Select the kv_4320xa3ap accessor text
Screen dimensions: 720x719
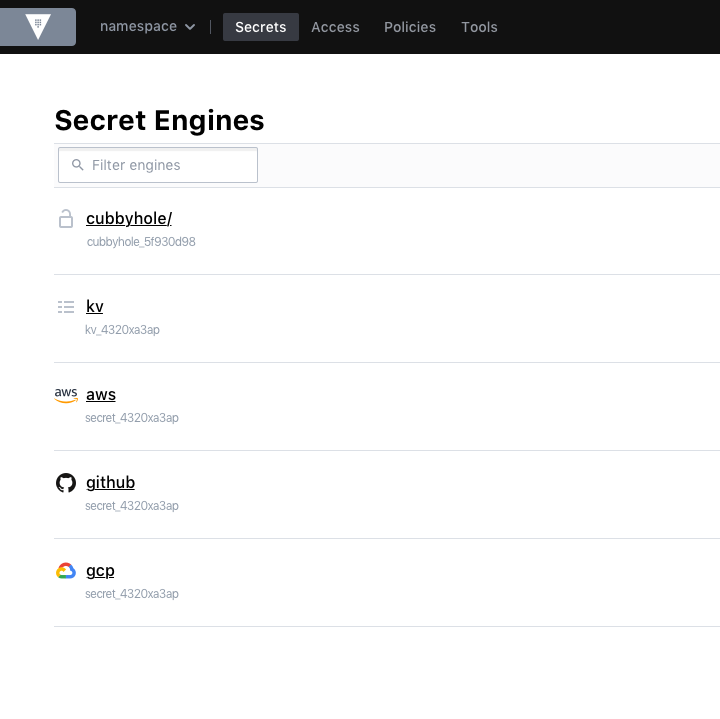click(122, 330)
